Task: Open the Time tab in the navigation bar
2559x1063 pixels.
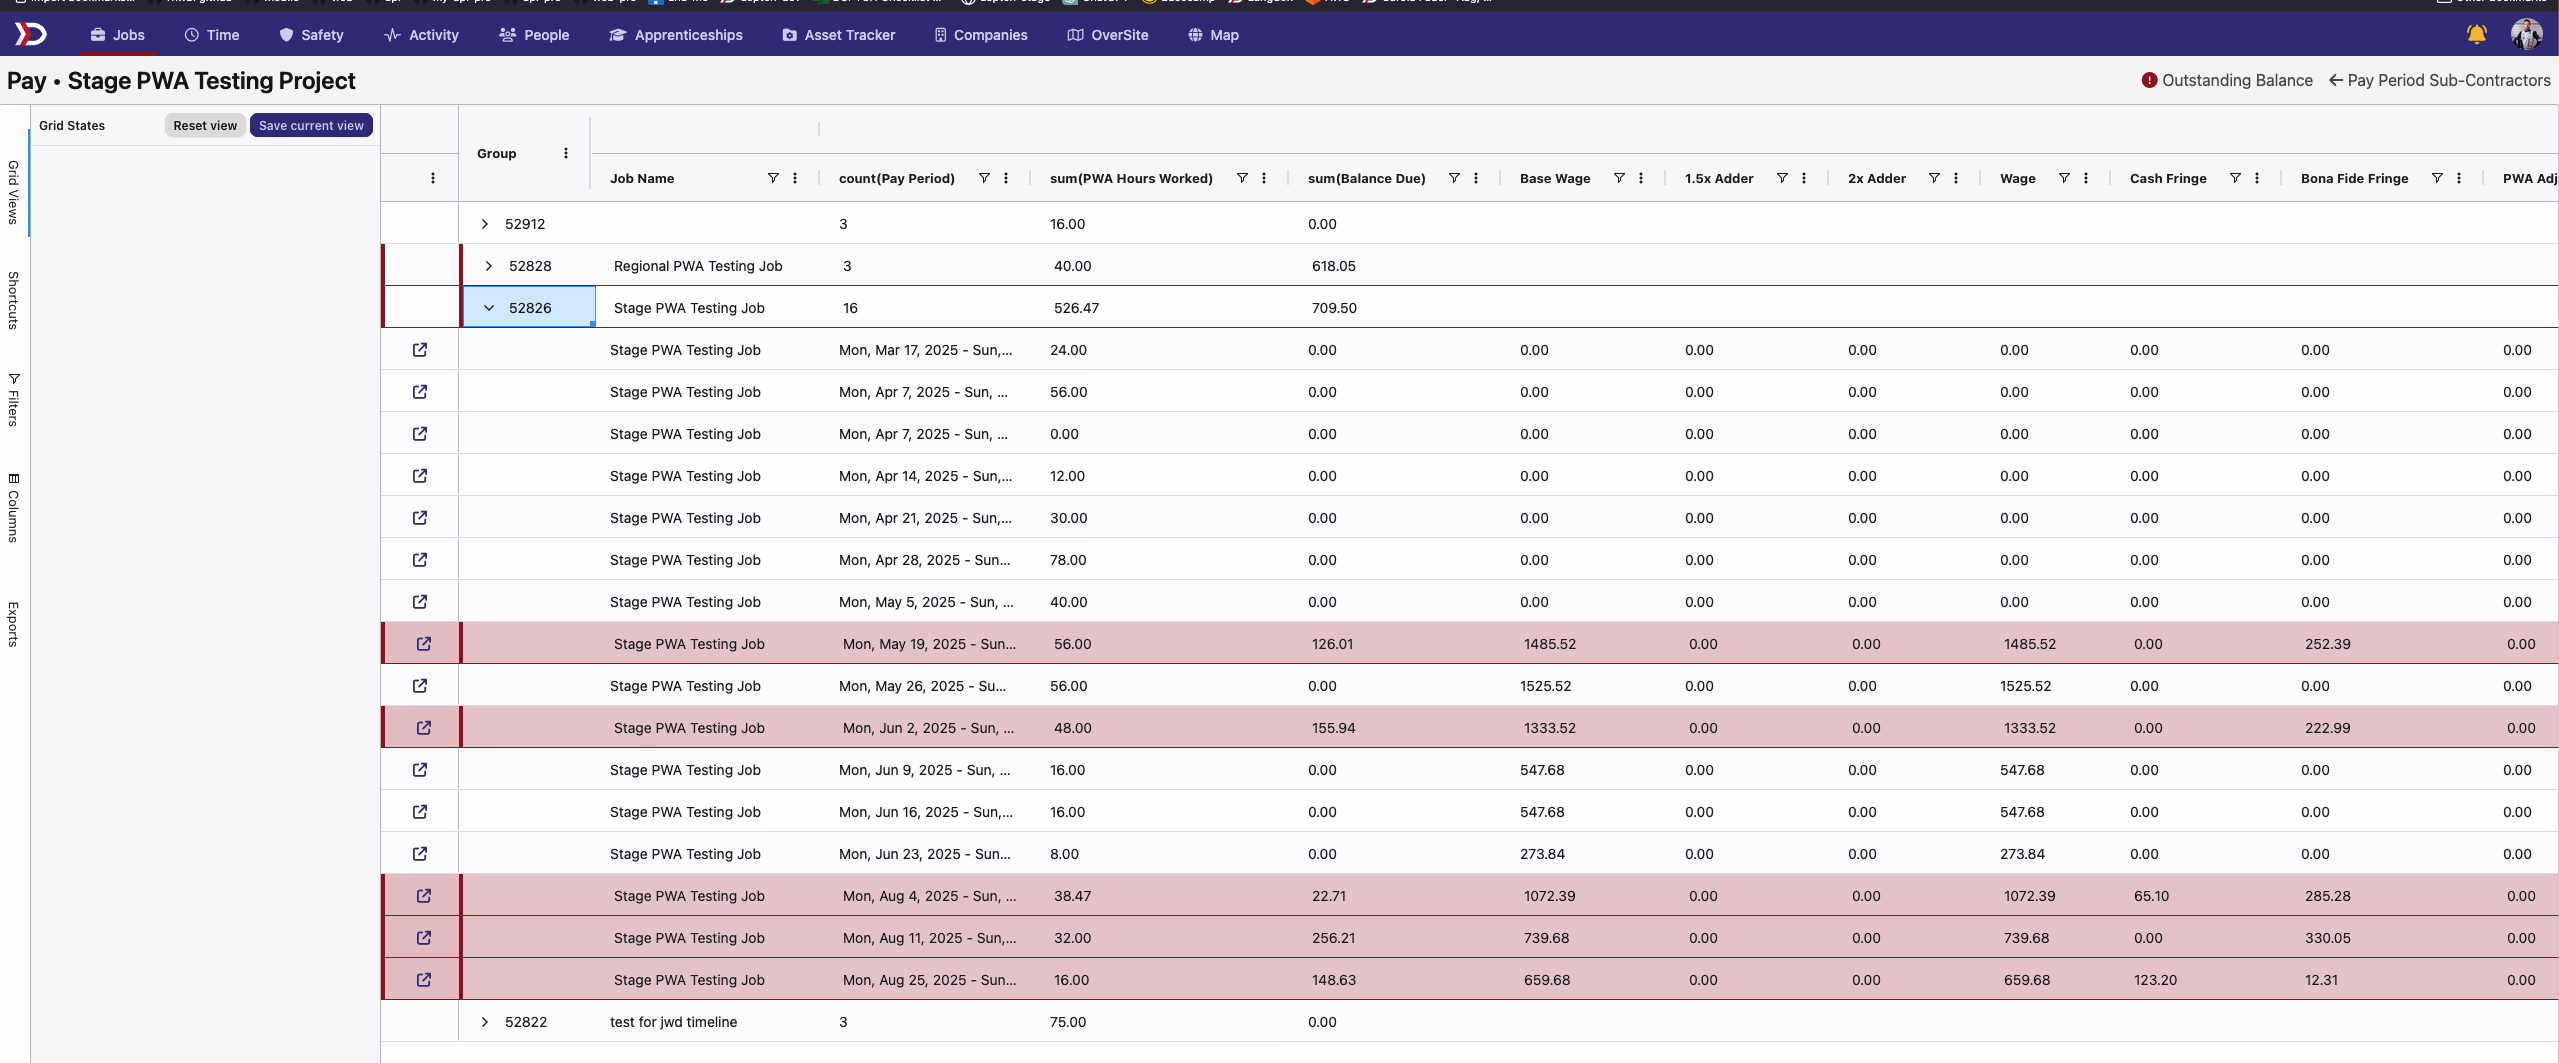Action: pos(212,35)
